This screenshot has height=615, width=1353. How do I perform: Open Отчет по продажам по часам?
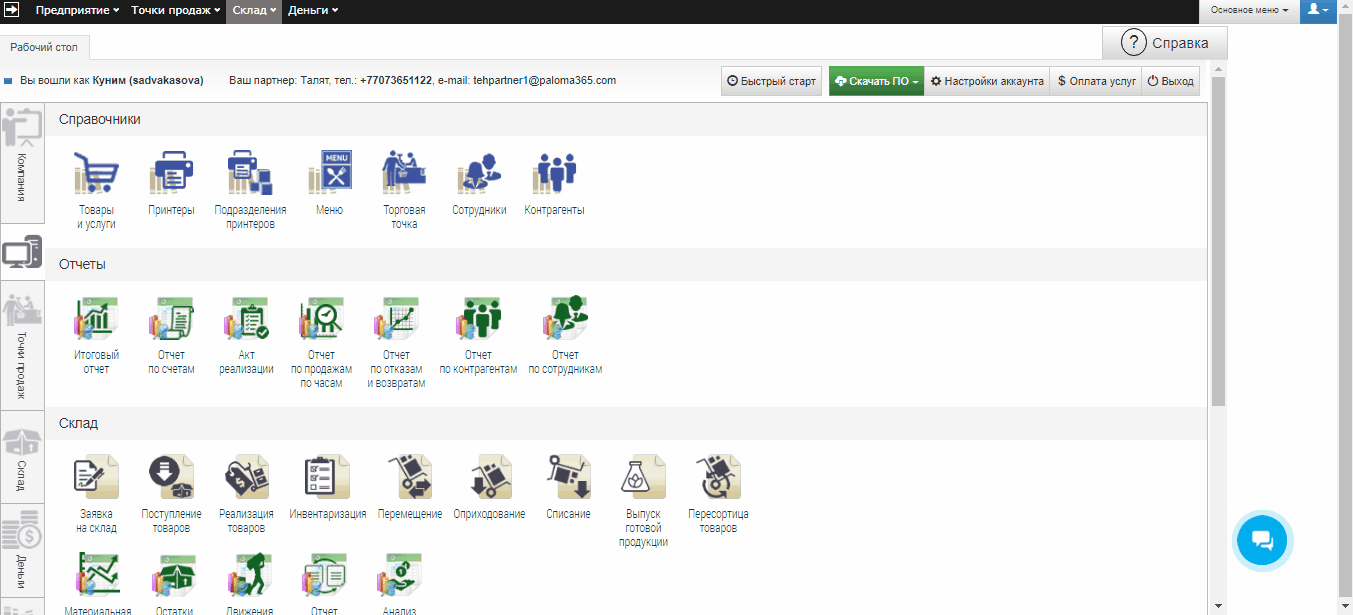tap(321, 320)
